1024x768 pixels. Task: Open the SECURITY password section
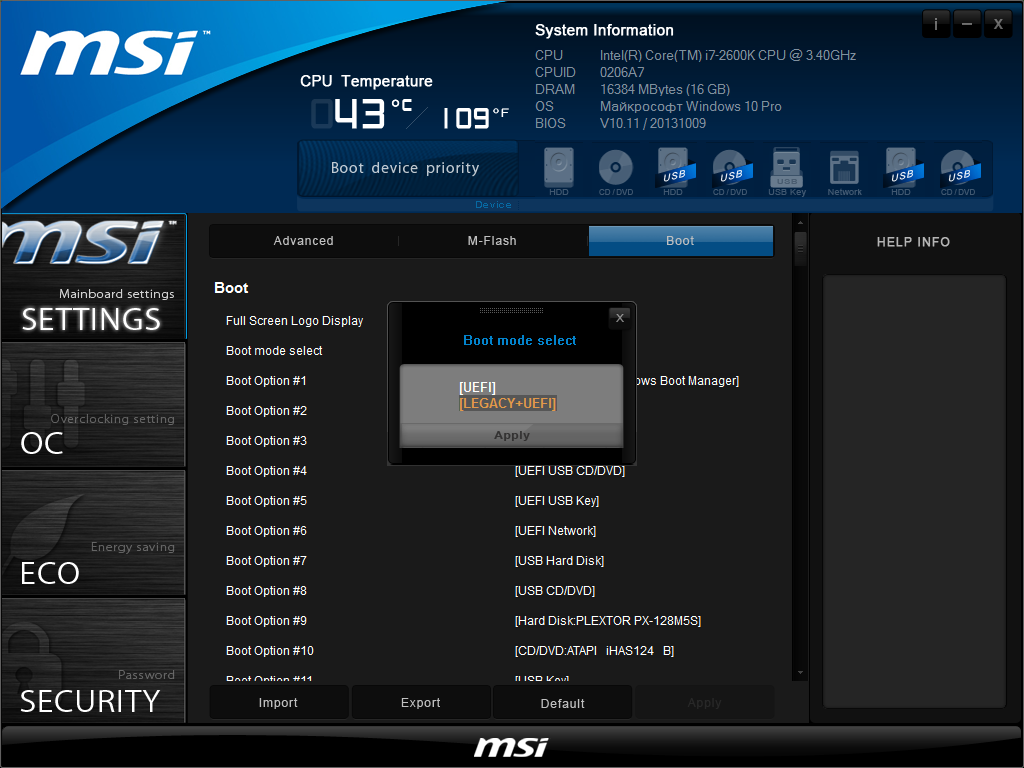[x=93, y=661]
